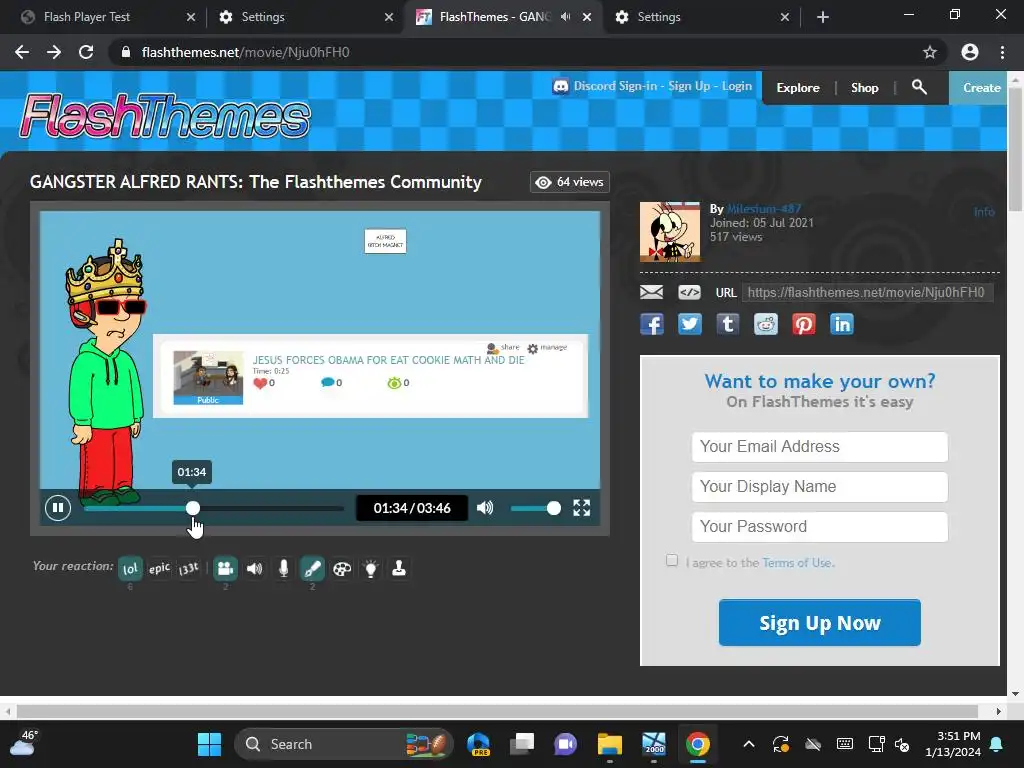Select the movie URL field
Screen dimensions: 1024x768
(867, 292)
